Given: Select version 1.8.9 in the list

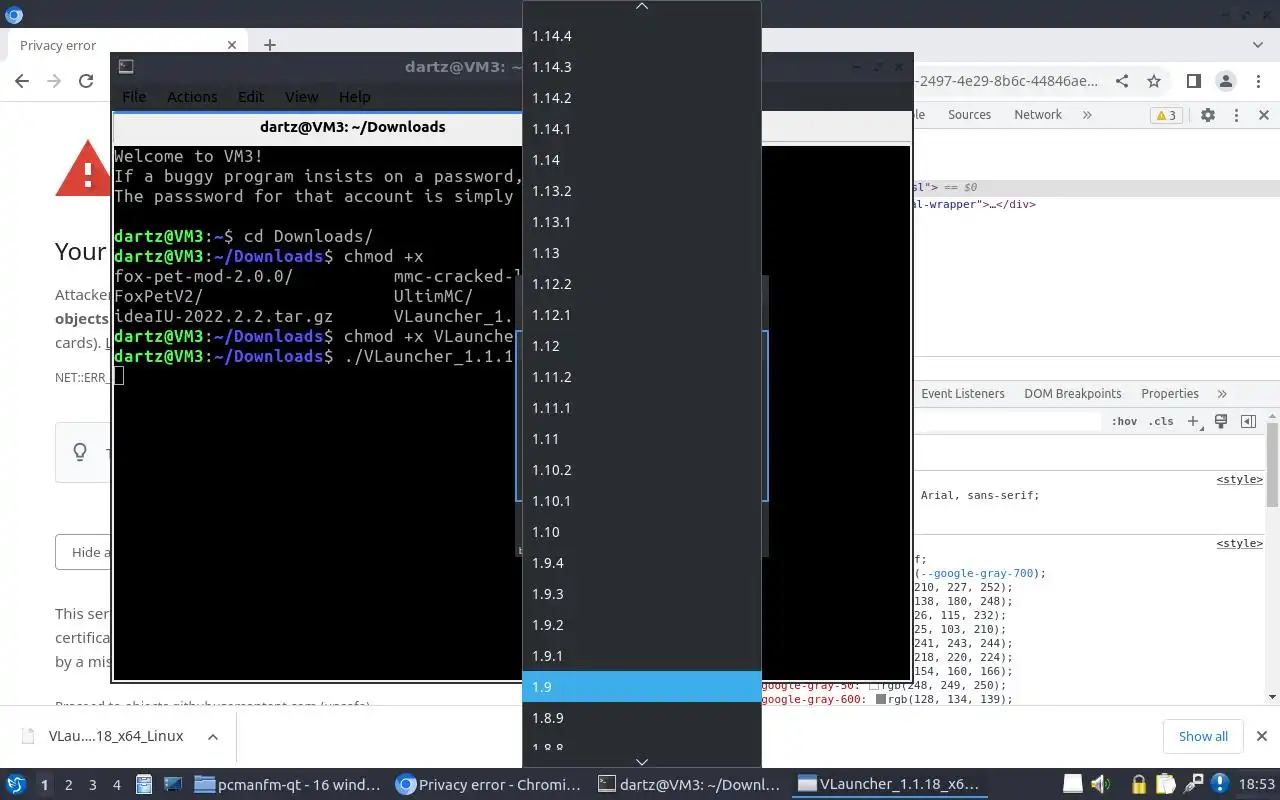Looking at the screenshot, I should click(x=641, y=718).
